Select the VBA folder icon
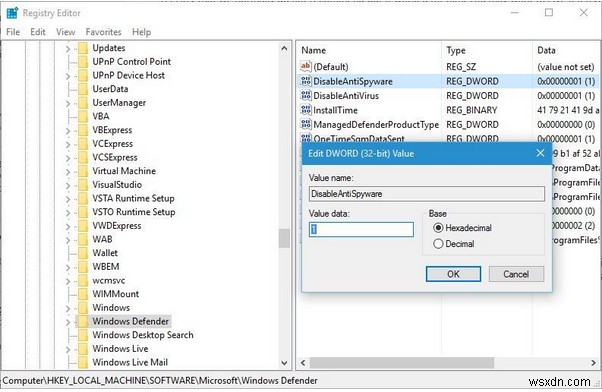Screen dimensions: 602x392 [x=83, y=116]
